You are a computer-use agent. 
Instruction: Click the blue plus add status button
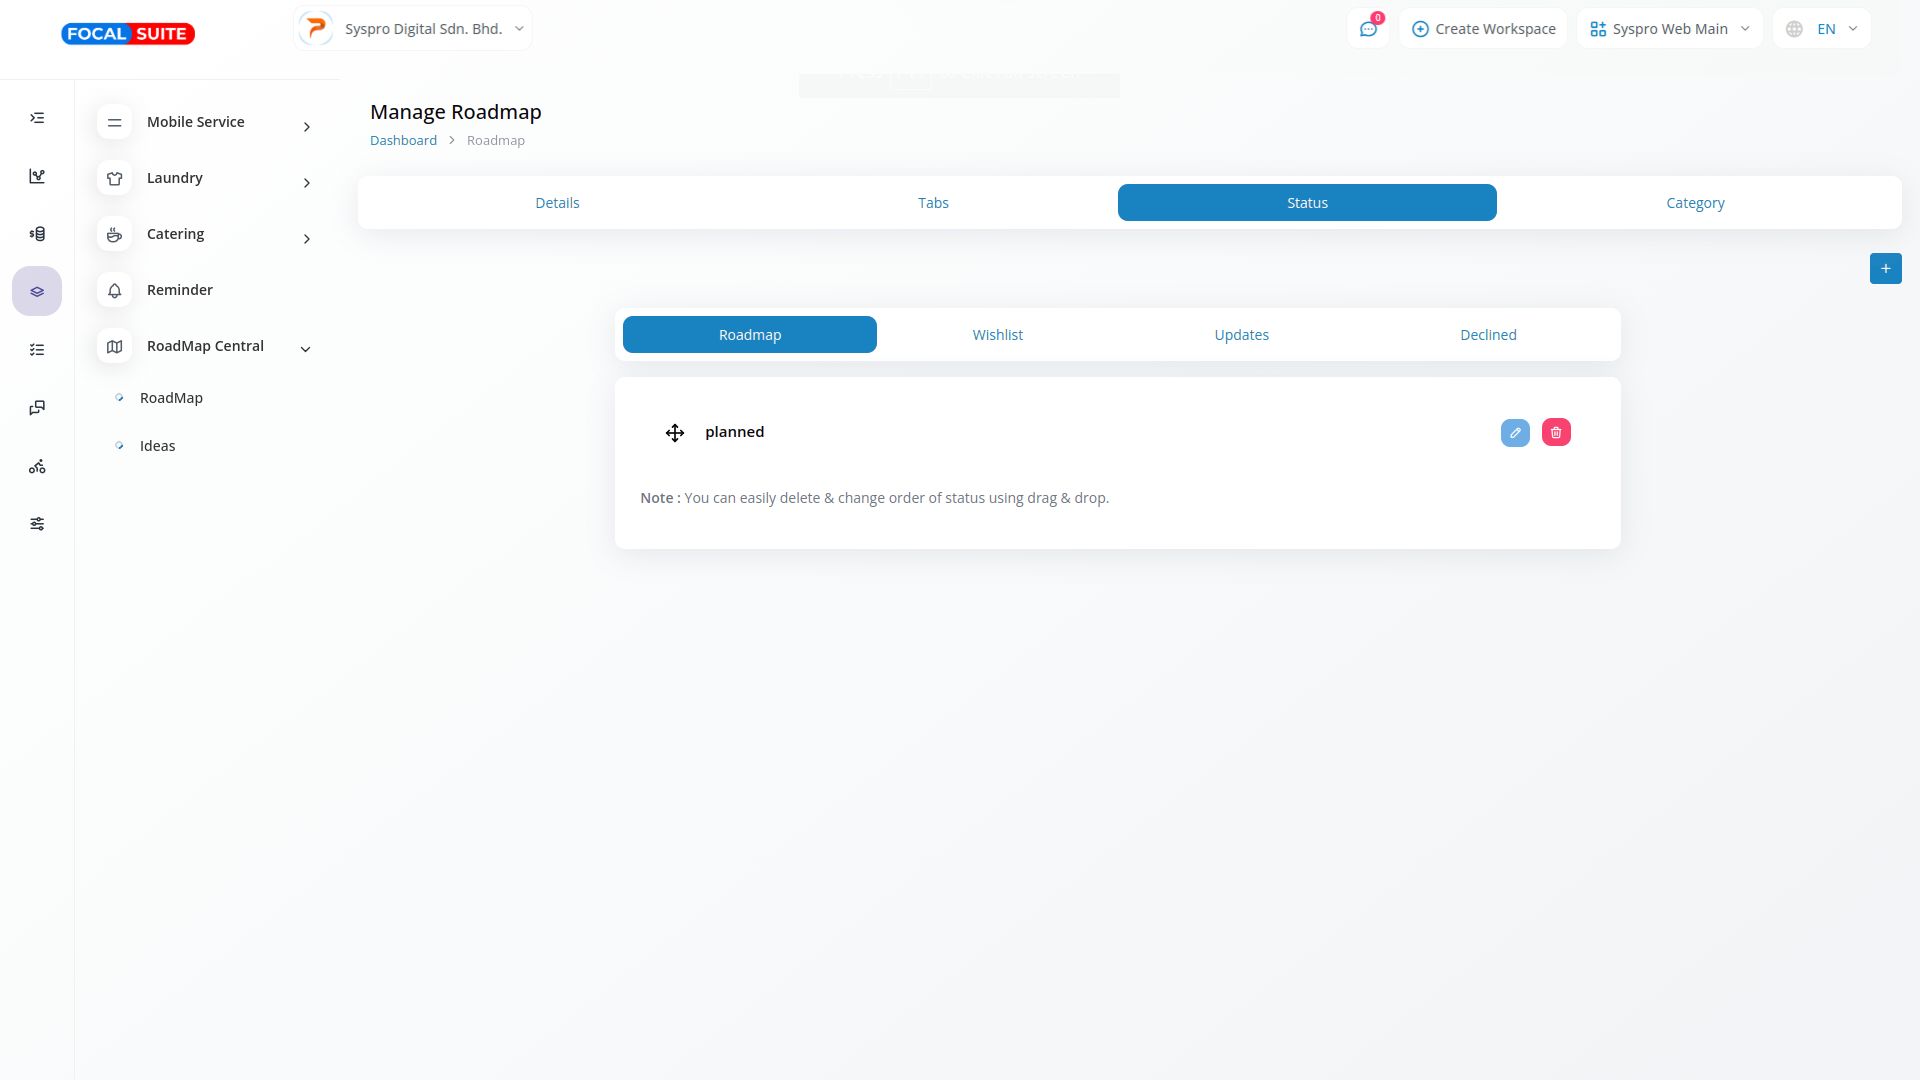click(1885, 268)
